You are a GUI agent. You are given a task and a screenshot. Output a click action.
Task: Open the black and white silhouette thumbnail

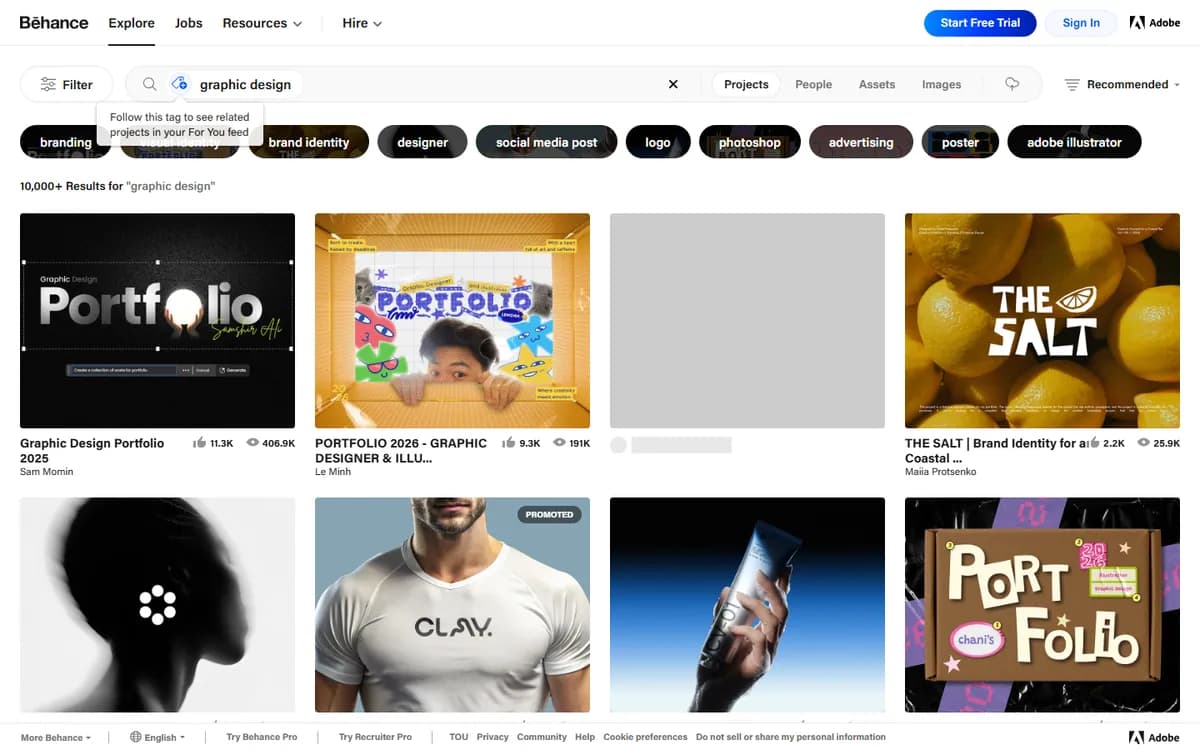pyautogui.click(x=157, y=604)
